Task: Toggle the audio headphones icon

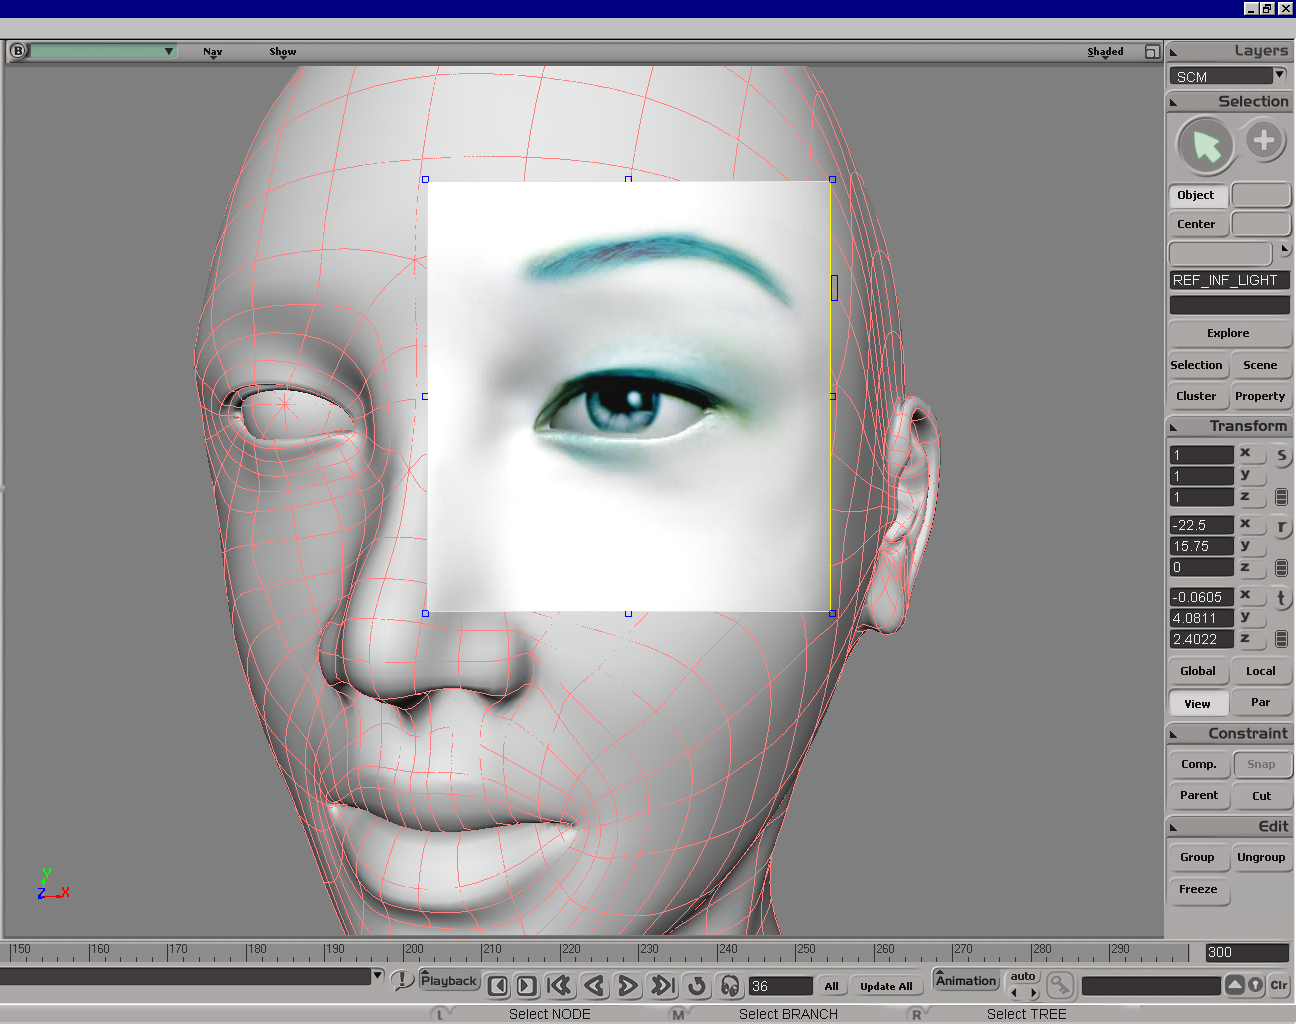Action: point(730,986)
